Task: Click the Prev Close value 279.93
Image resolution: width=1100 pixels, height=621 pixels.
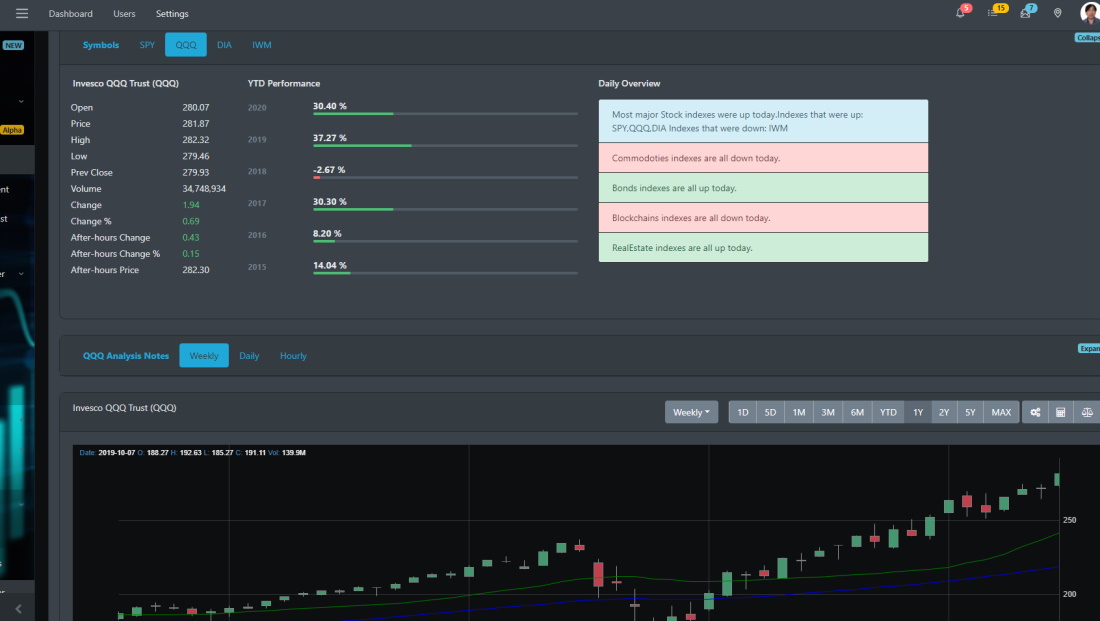Action: coord(196,173)
